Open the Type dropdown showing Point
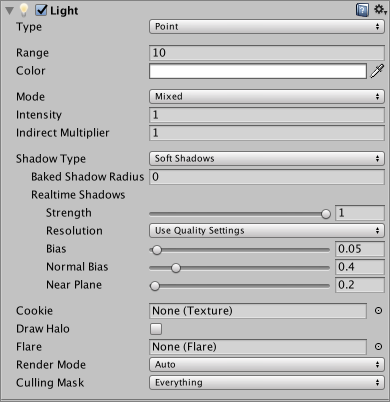The height and width of the screenshot is (402, 390). [x=267, y=27]
